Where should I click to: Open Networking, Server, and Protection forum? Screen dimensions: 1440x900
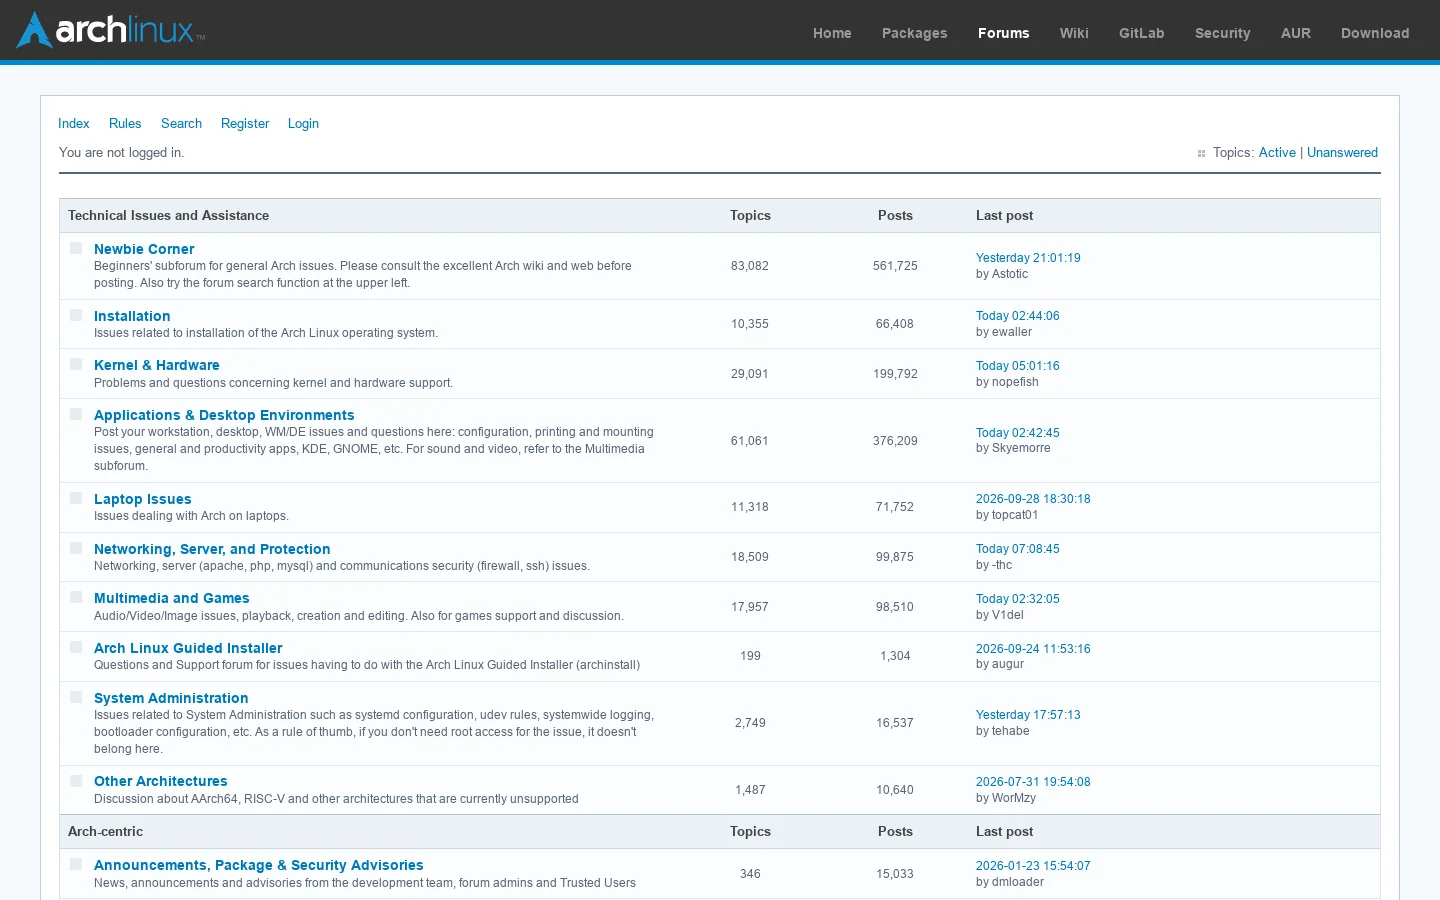[212, 549]
